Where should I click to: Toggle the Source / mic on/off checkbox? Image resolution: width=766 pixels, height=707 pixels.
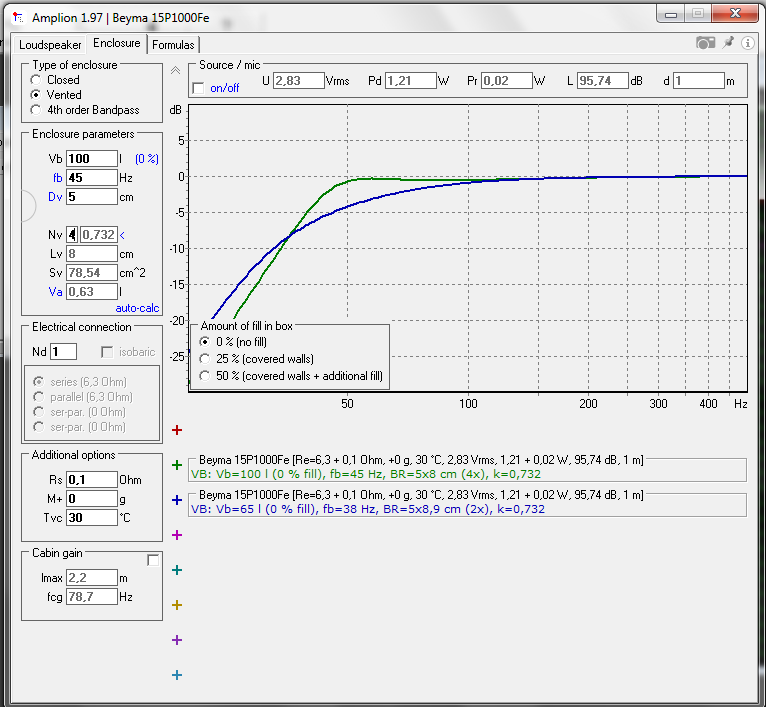pos(198,88)
